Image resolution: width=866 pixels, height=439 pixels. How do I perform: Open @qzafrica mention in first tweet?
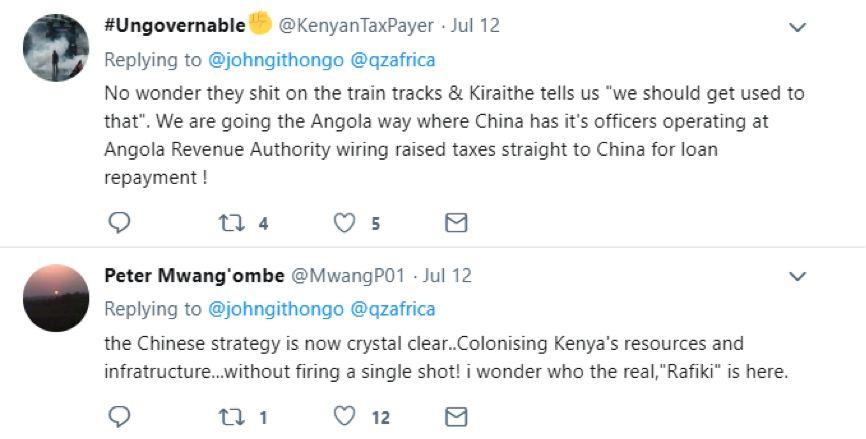tap(393, 59)
